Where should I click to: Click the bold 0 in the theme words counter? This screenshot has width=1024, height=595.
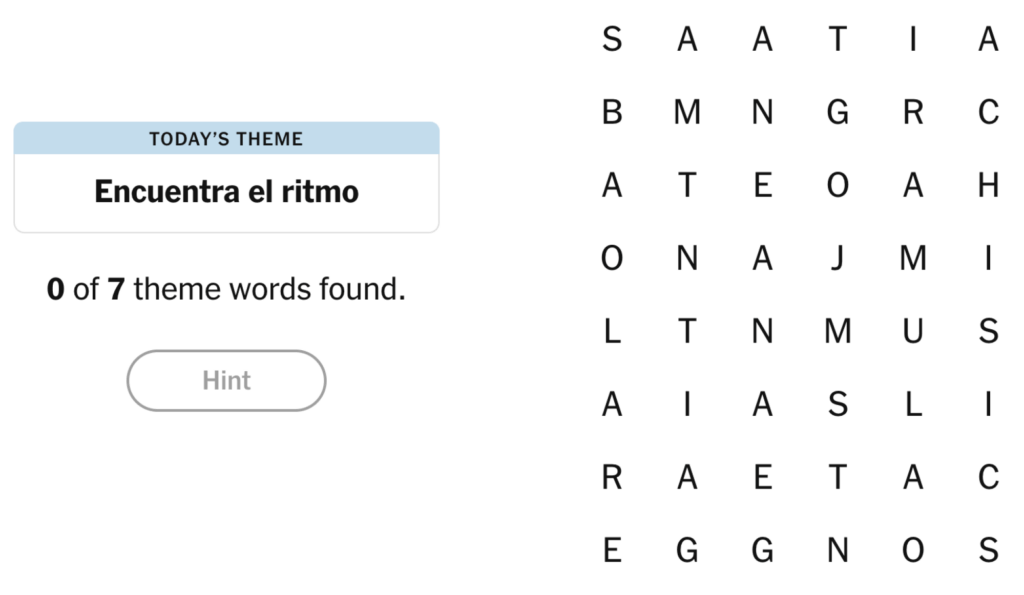55,289
